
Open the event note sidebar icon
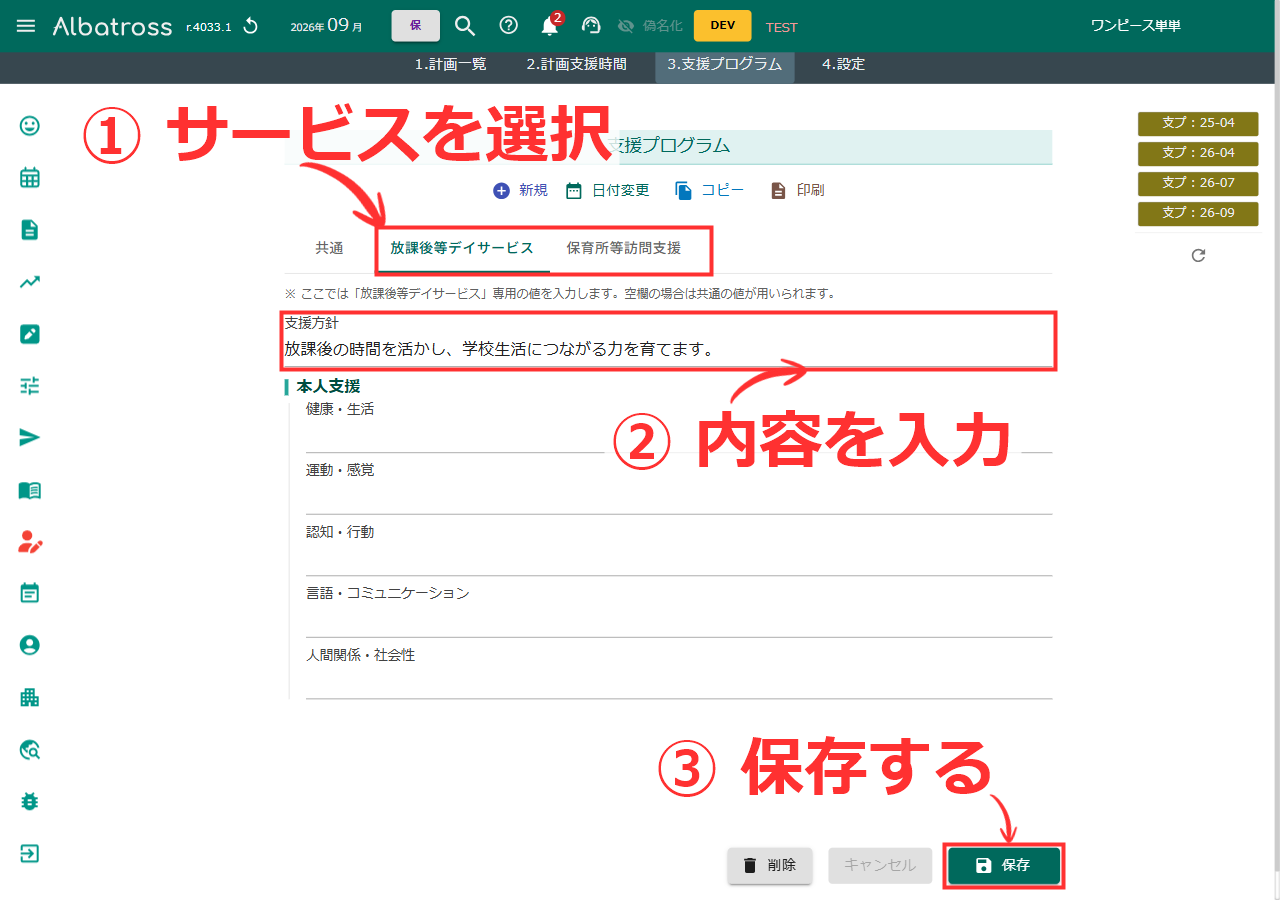coord(30,594)
